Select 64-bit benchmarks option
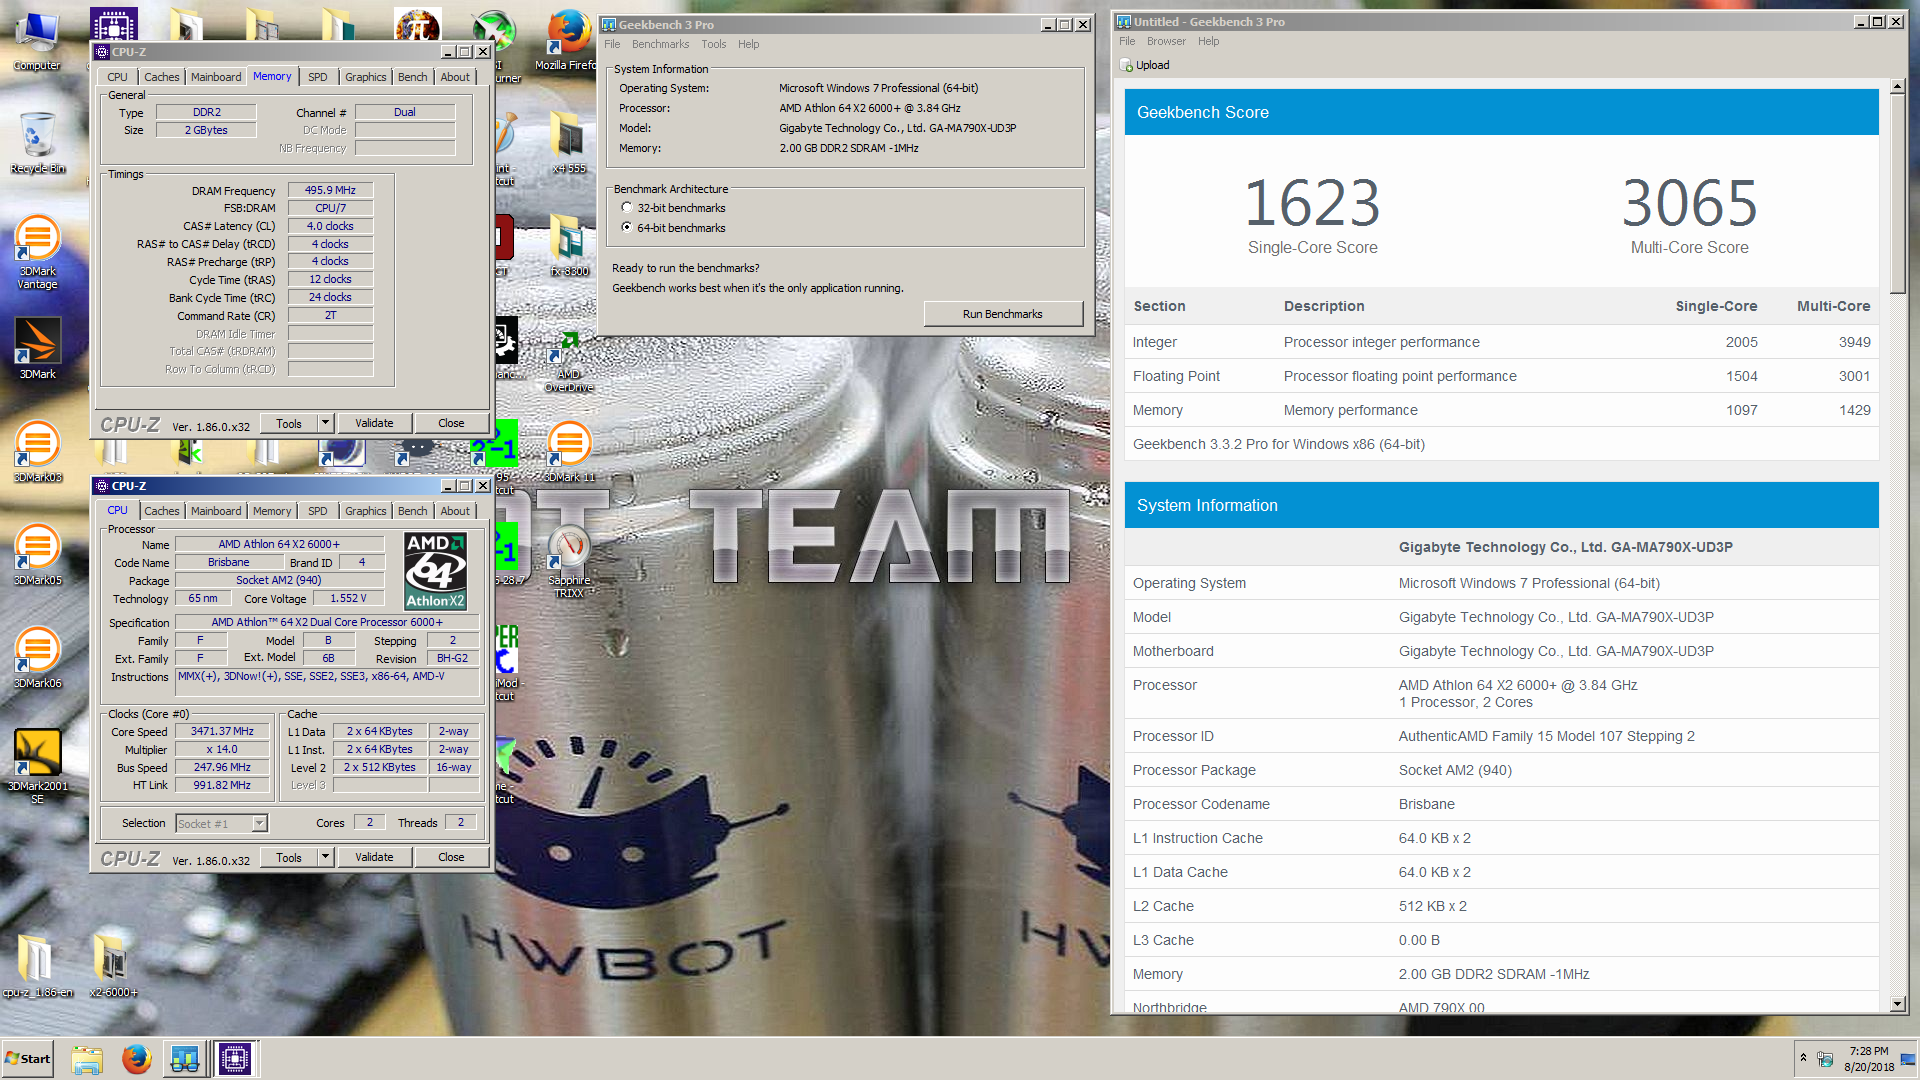 (627, 228)
